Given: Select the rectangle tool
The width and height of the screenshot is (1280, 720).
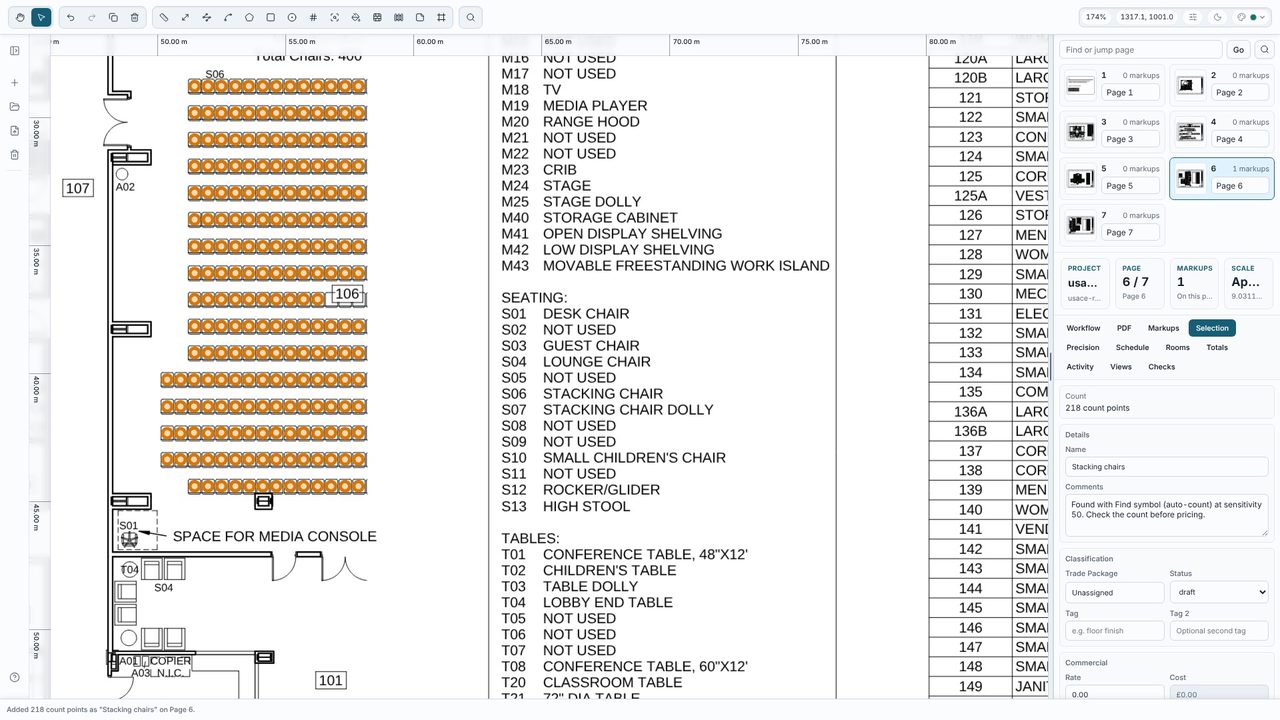Looking at the screenshot, I should (x=271, y=17).
